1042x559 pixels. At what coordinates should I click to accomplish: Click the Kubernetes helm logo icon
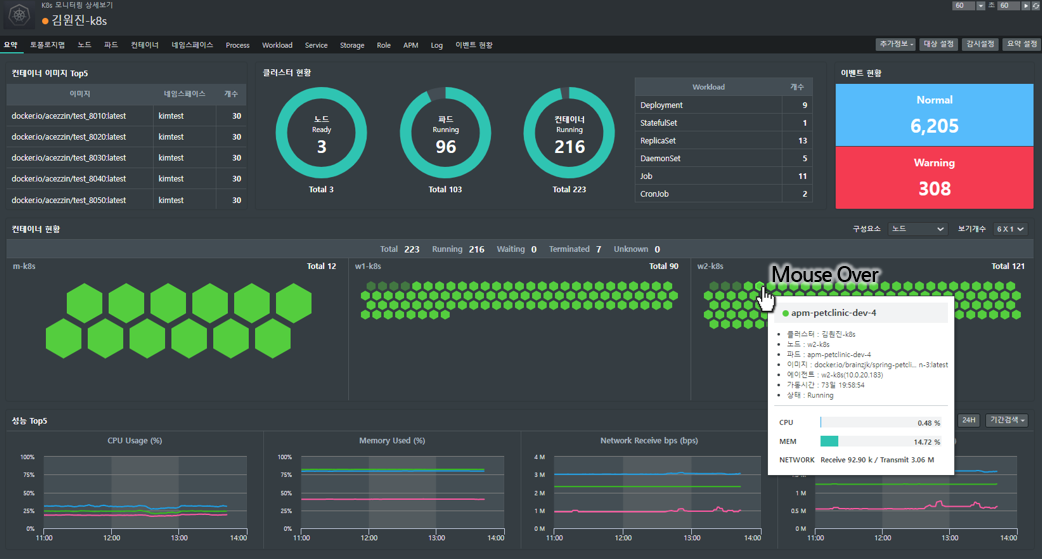(x=19, y=16)
